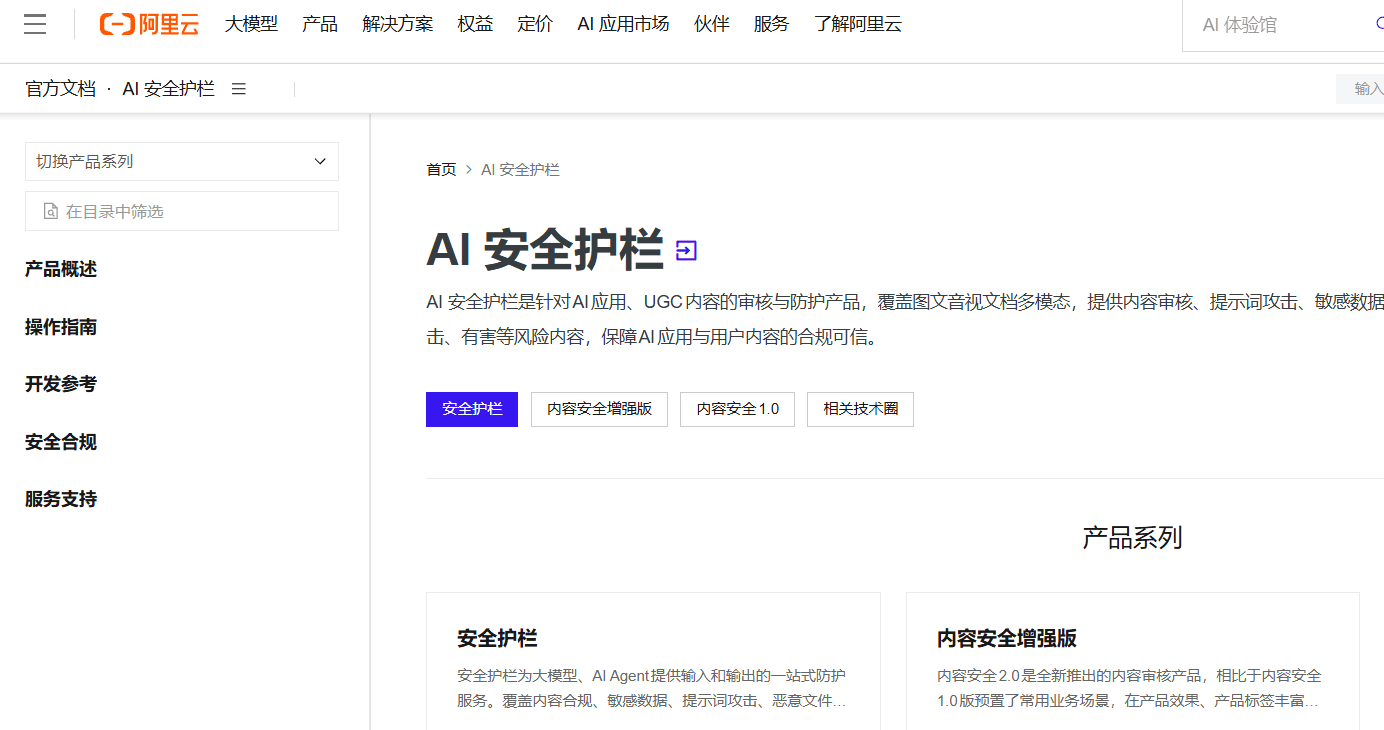
Task: Open the 安全护栏 card heading under 产品系列
Action: pyautogui.click(x=497, y=638)
